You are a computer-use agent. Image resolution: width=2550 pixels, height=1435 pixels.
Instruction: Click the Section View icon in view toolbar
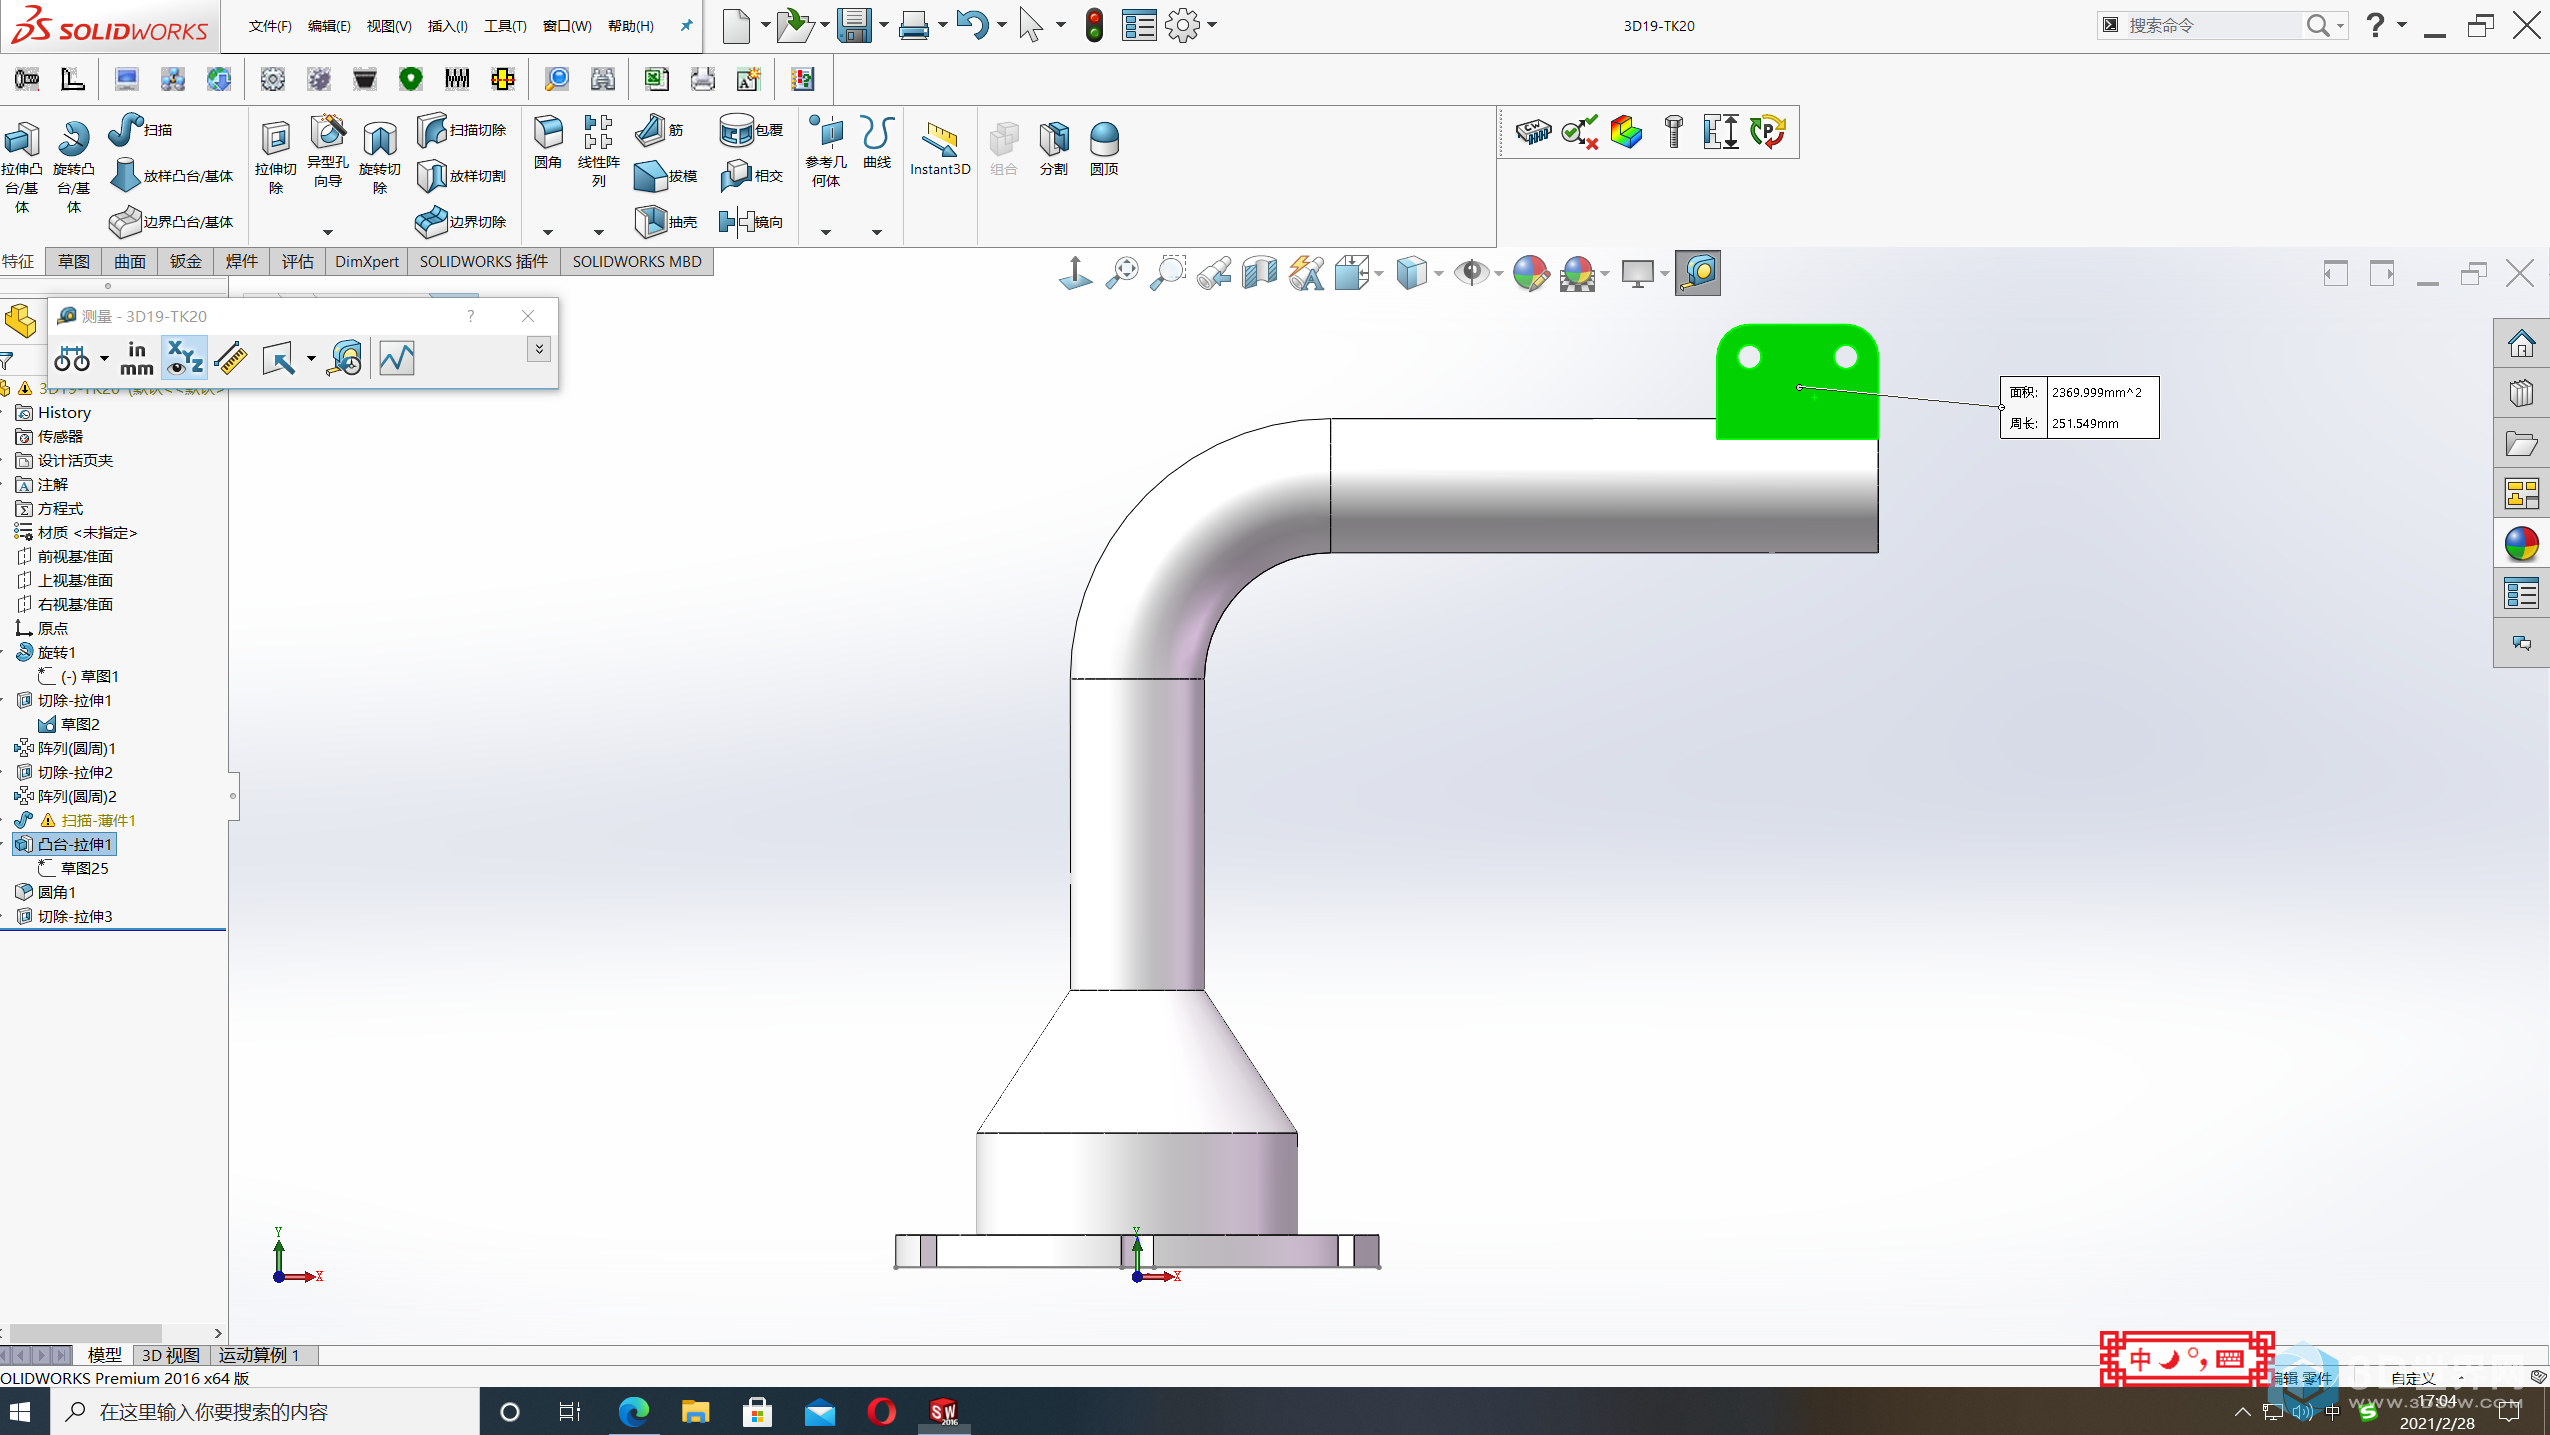pyautogui.click(x=1259, y=273)
